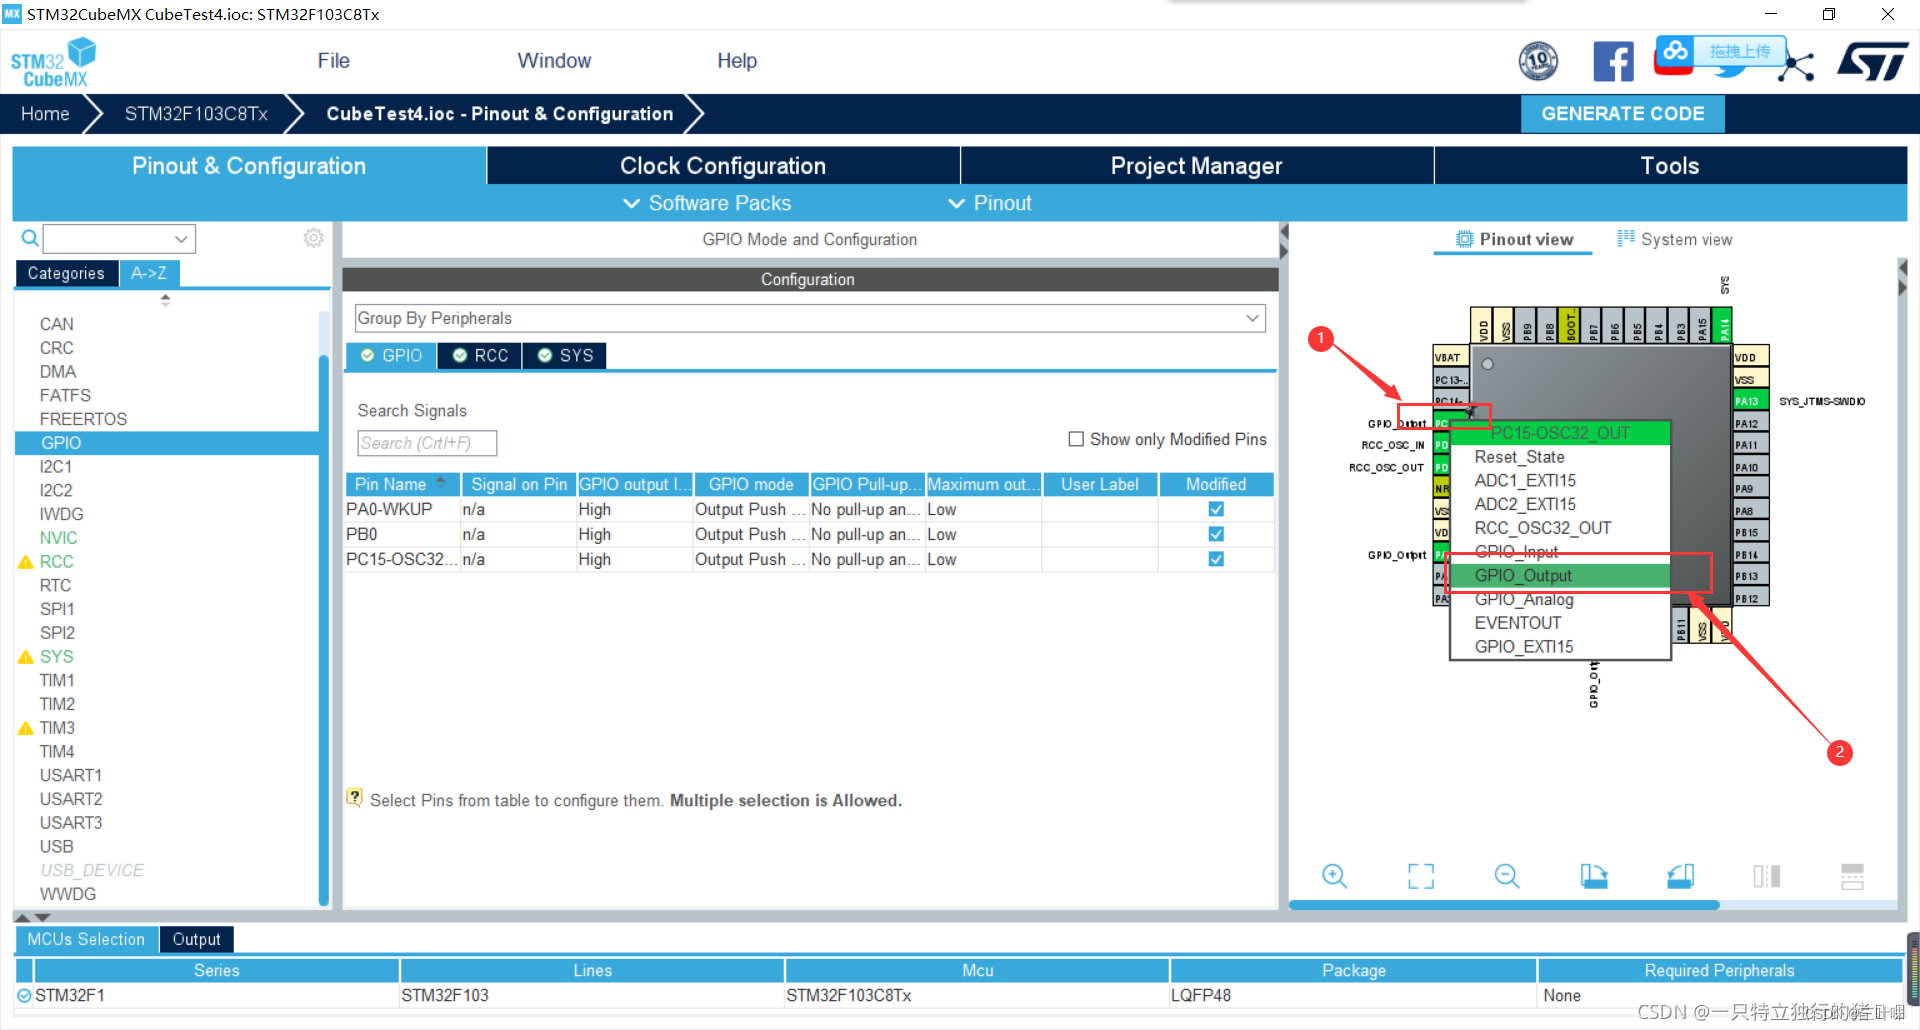Choose GPIO_EXTI15 from the pin menu
Viewport: 1920px width, 1030px height.
[x=1560, y=647]
